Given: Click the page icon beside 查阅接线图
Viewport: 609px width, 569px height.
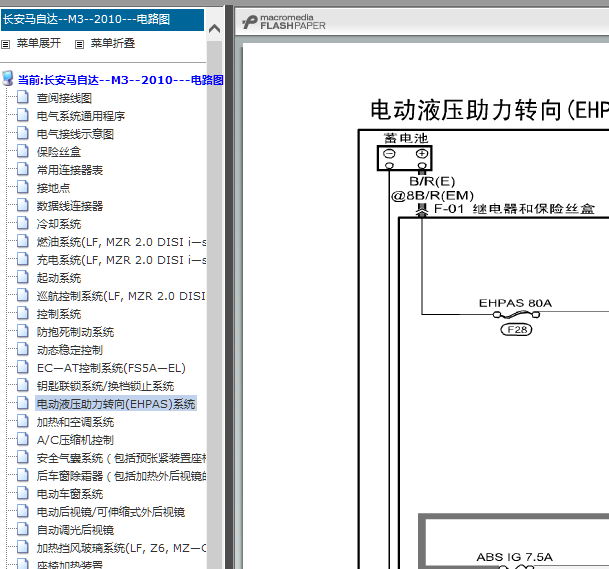Looking at the screenshot, I should (23, 97).
